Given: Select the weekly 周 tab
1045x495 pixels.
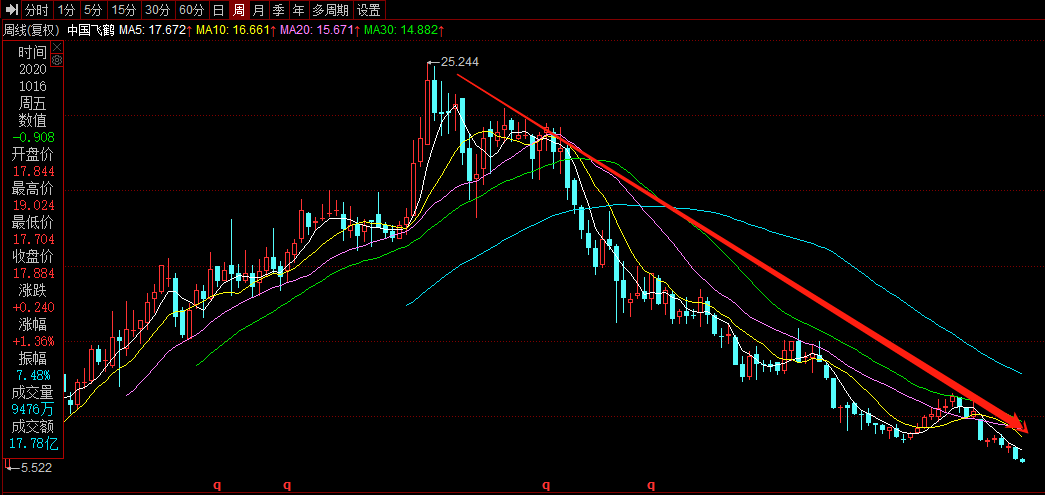Looking at the screenshot, I should 239,10.
